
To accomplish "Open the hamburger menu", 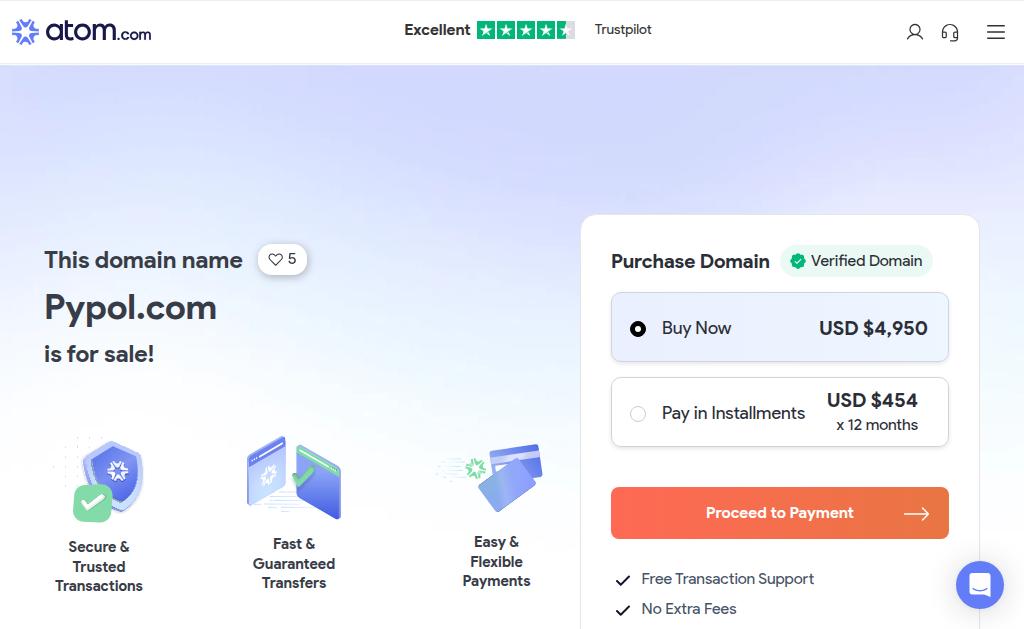I will click(995, 32).
